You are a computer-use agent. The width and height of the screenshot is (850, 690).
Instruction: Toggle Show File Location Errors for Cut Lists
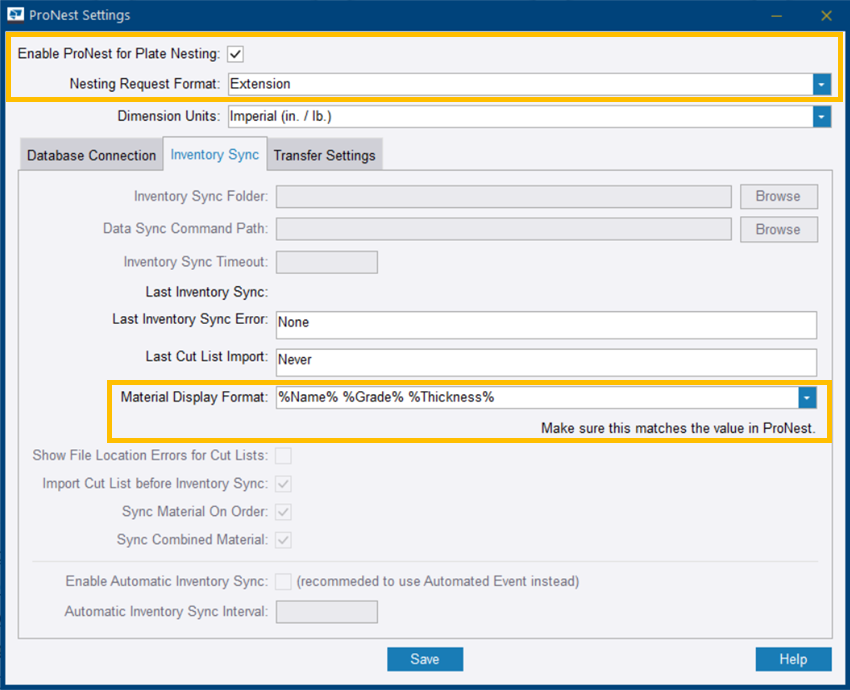point(283,456)
